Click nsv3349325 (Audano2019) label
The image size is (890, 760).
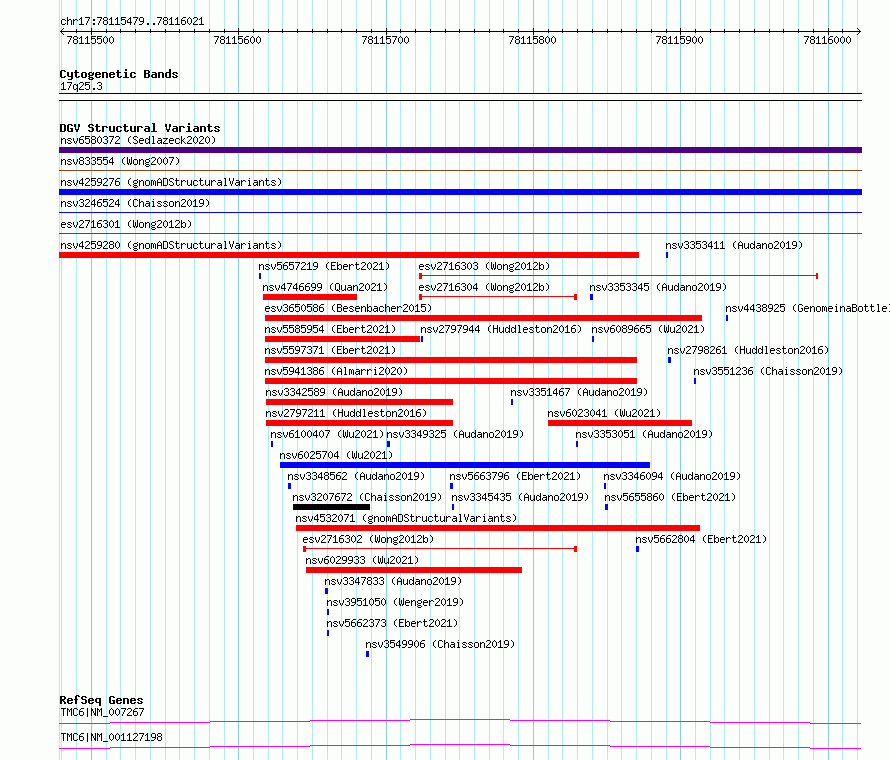[455, 434]
